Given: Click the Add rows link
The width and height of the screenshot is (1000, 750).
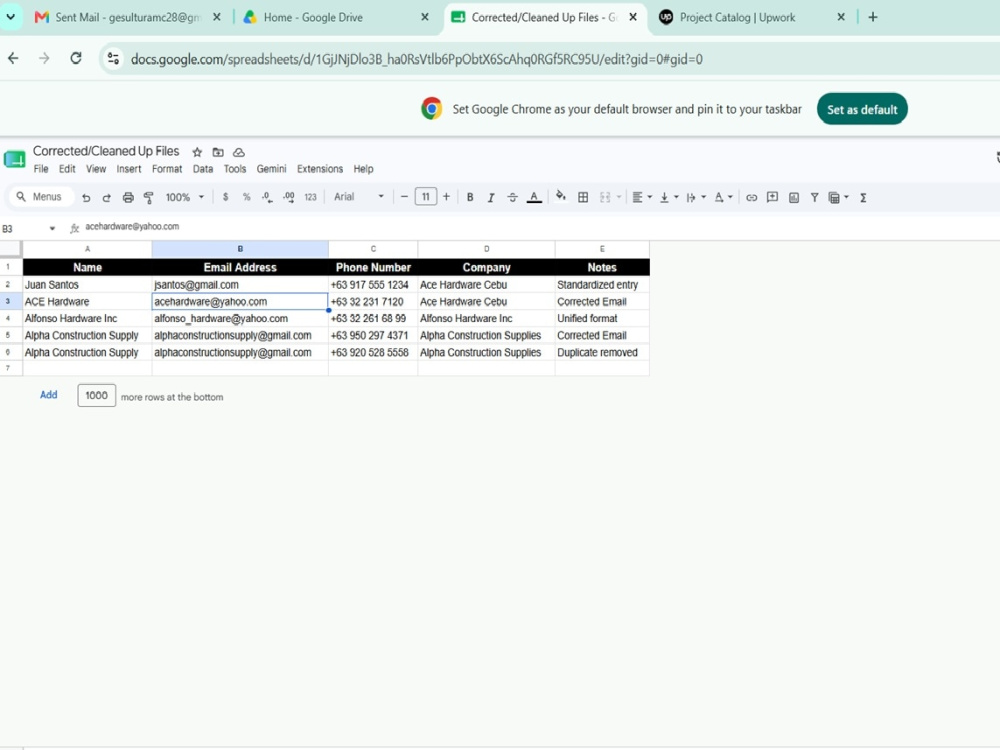Looking at the screenshot, I should tap(48, 395).
